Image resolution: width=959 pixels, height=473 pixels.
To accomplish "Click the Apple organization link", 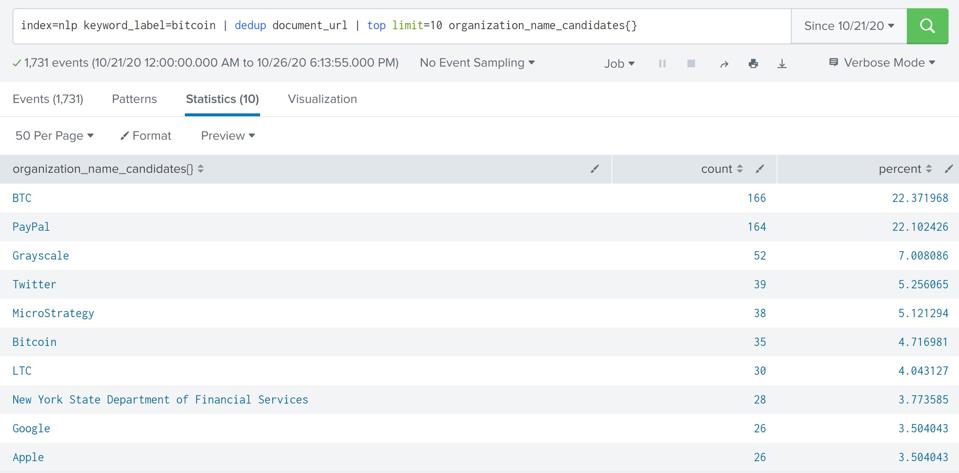I will (x=28, y=457).
